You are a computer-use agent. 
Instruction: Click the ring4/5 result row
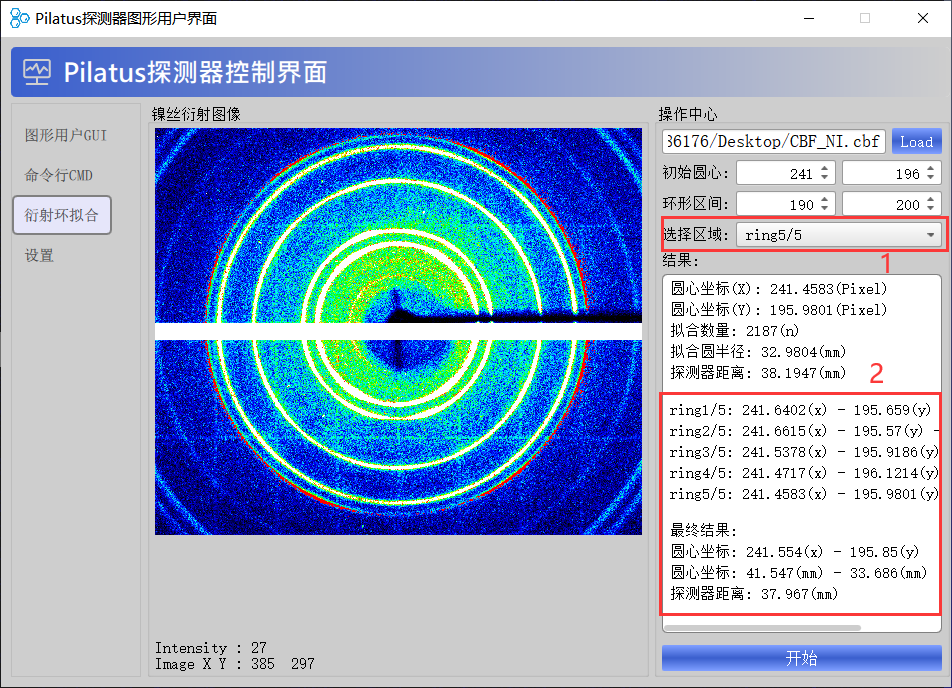[804, 473]
